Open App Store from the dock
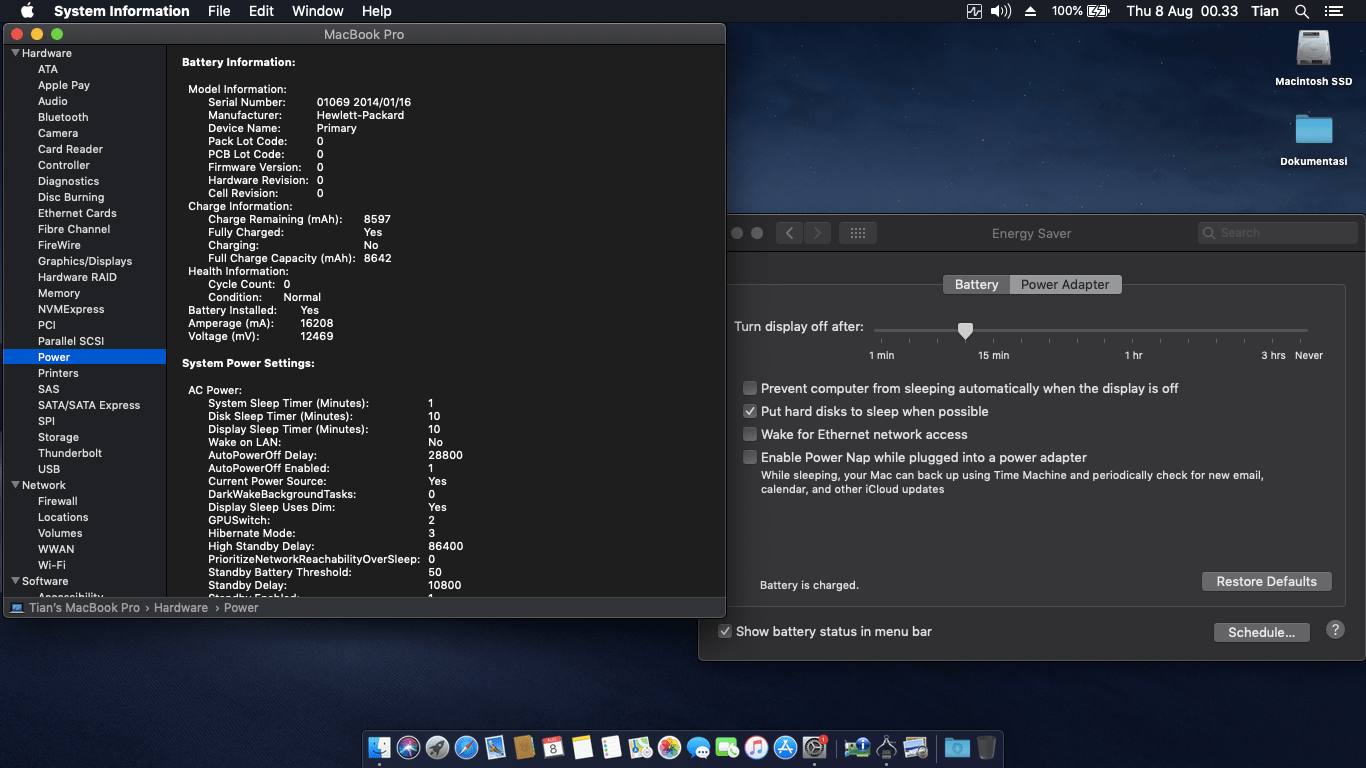 pos(785,747)
